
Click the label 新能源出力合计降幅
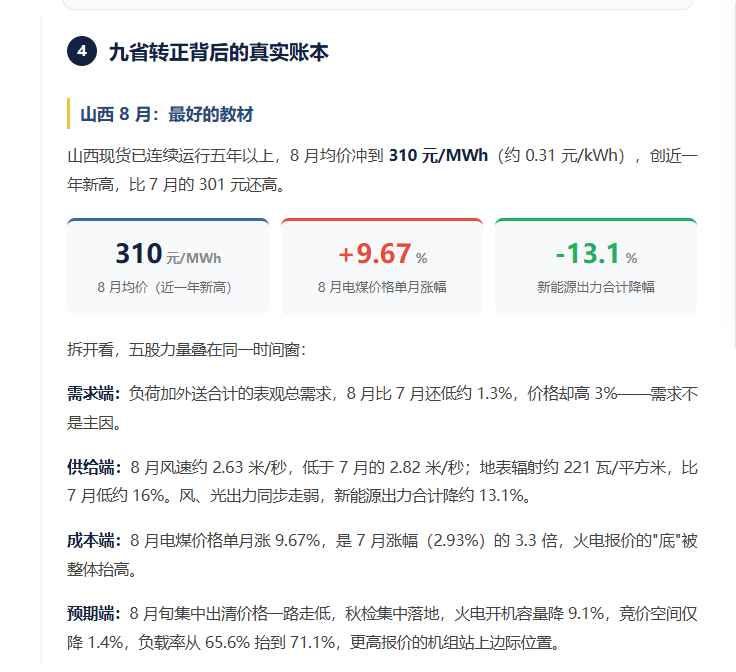coord(596,287)
